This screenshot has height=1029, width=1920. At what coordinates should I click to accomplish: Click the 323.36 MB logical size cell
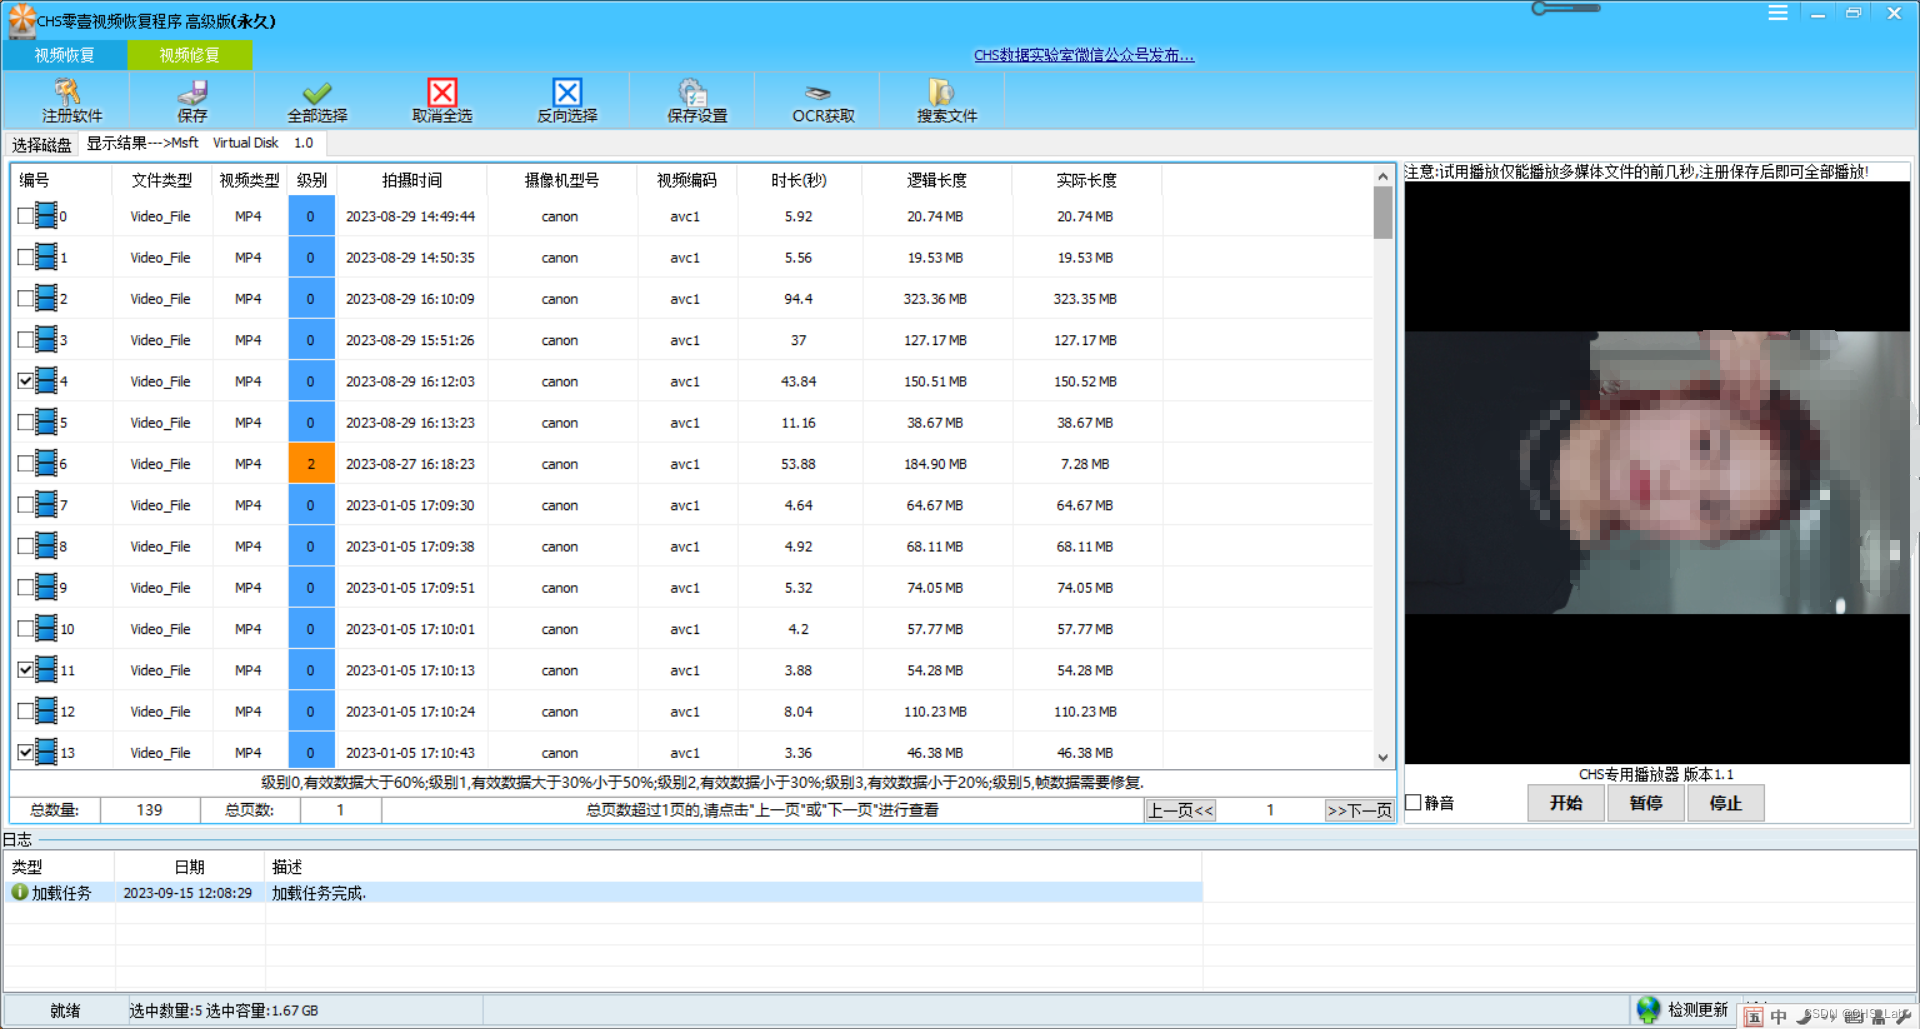click(935, 299)
